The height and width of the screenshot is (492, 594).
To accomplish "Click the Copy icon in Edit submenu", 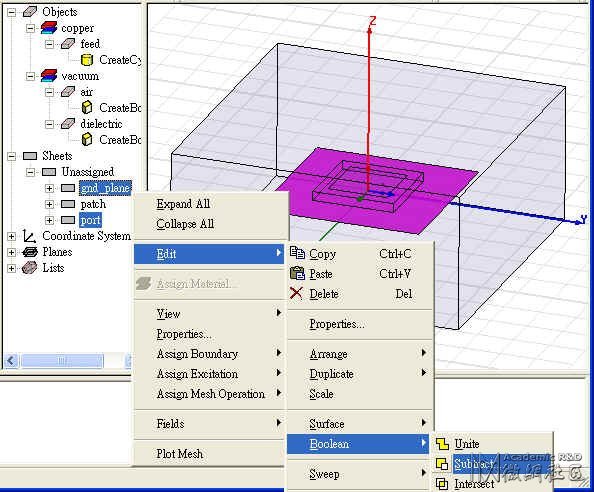I will point(297,253).
